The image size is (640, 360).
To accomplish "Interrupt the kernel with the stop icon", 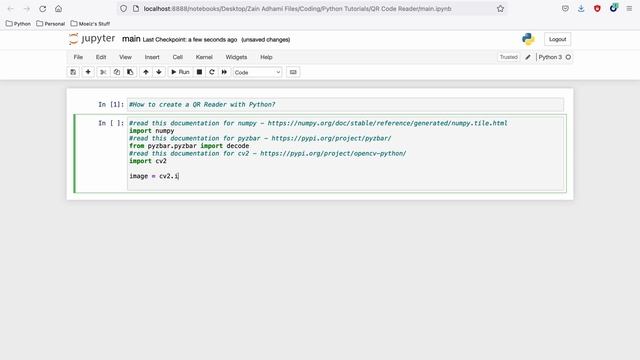I will [199, 72].
